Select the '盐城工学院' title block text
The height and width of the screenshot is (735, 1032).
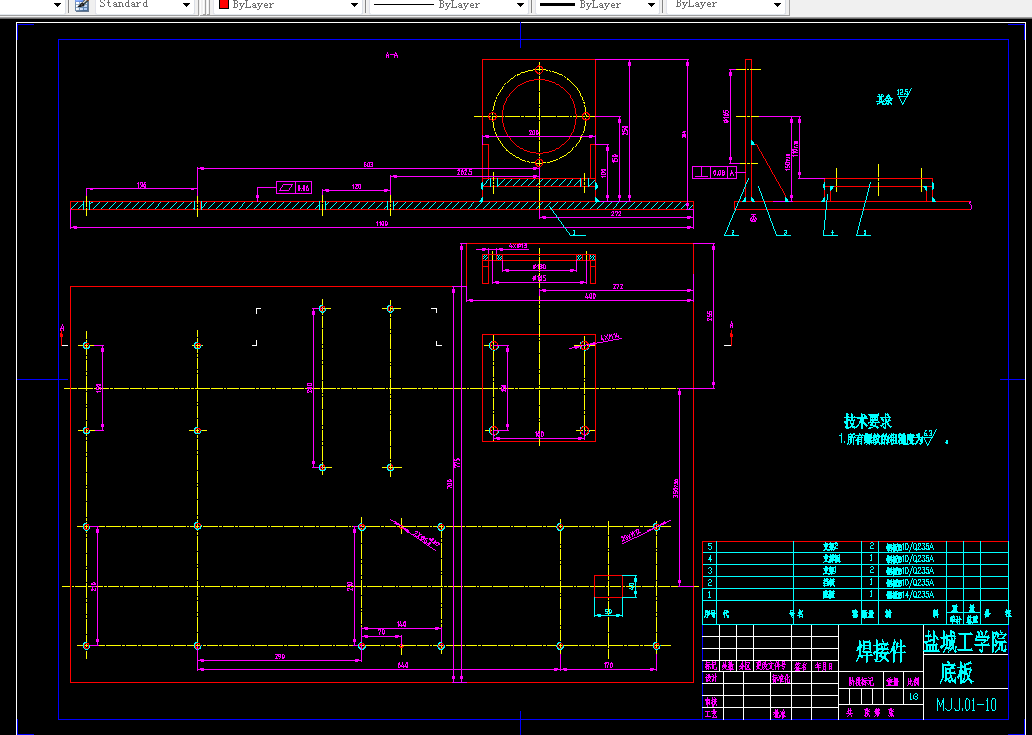point(966,642)
